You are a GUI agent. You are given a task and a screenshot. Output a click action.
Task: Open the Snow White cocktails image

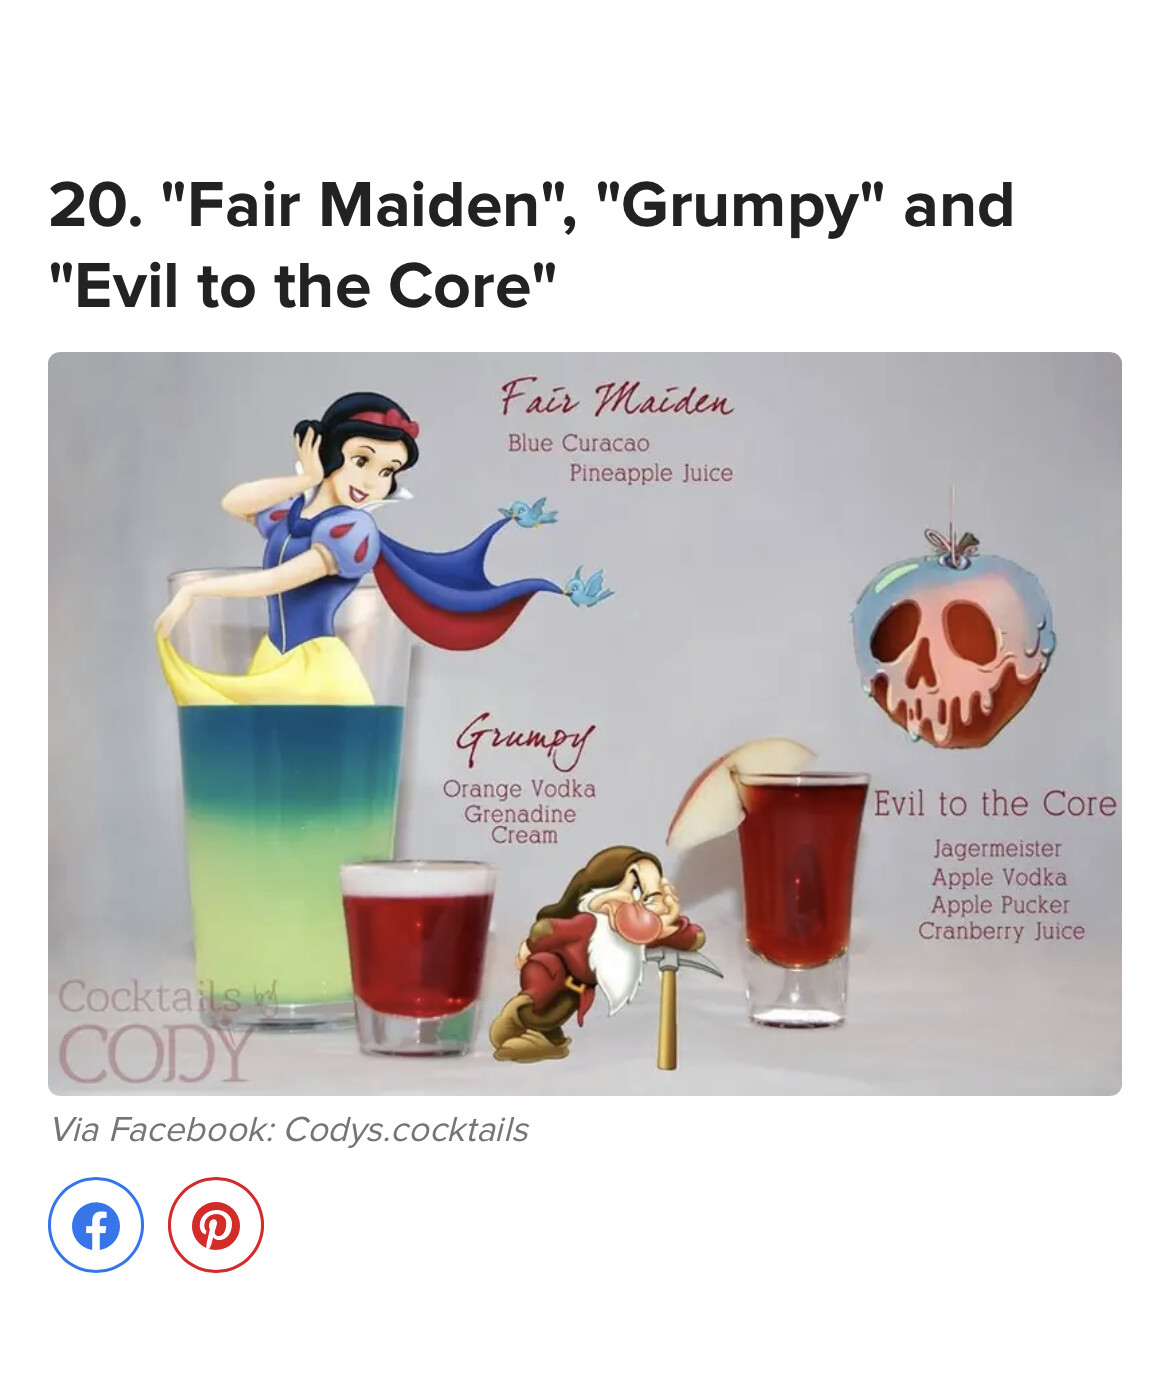[585, 724]
